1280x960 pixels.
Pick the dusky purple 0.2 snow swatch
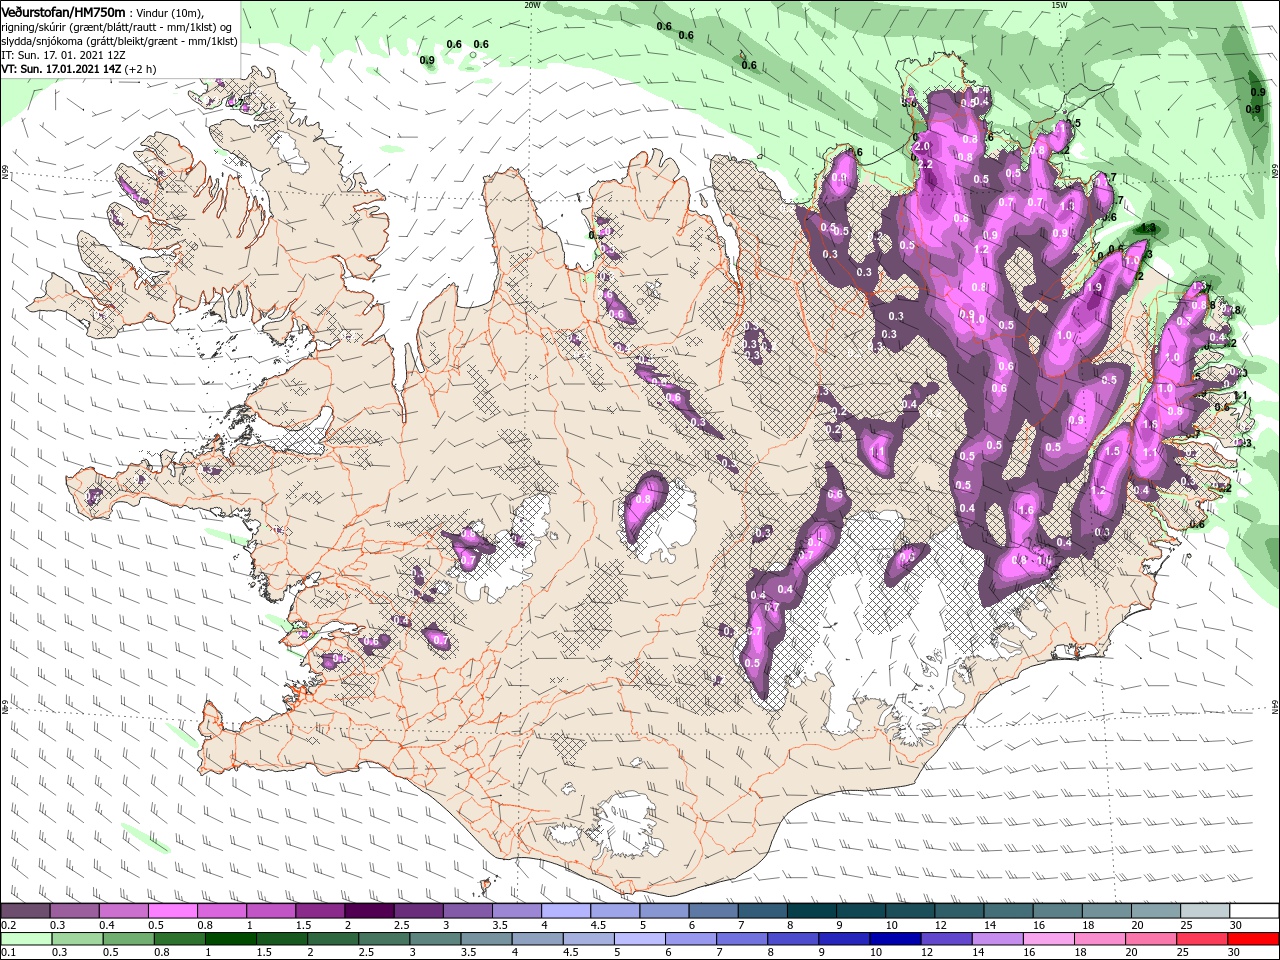(x=25, y=911)
